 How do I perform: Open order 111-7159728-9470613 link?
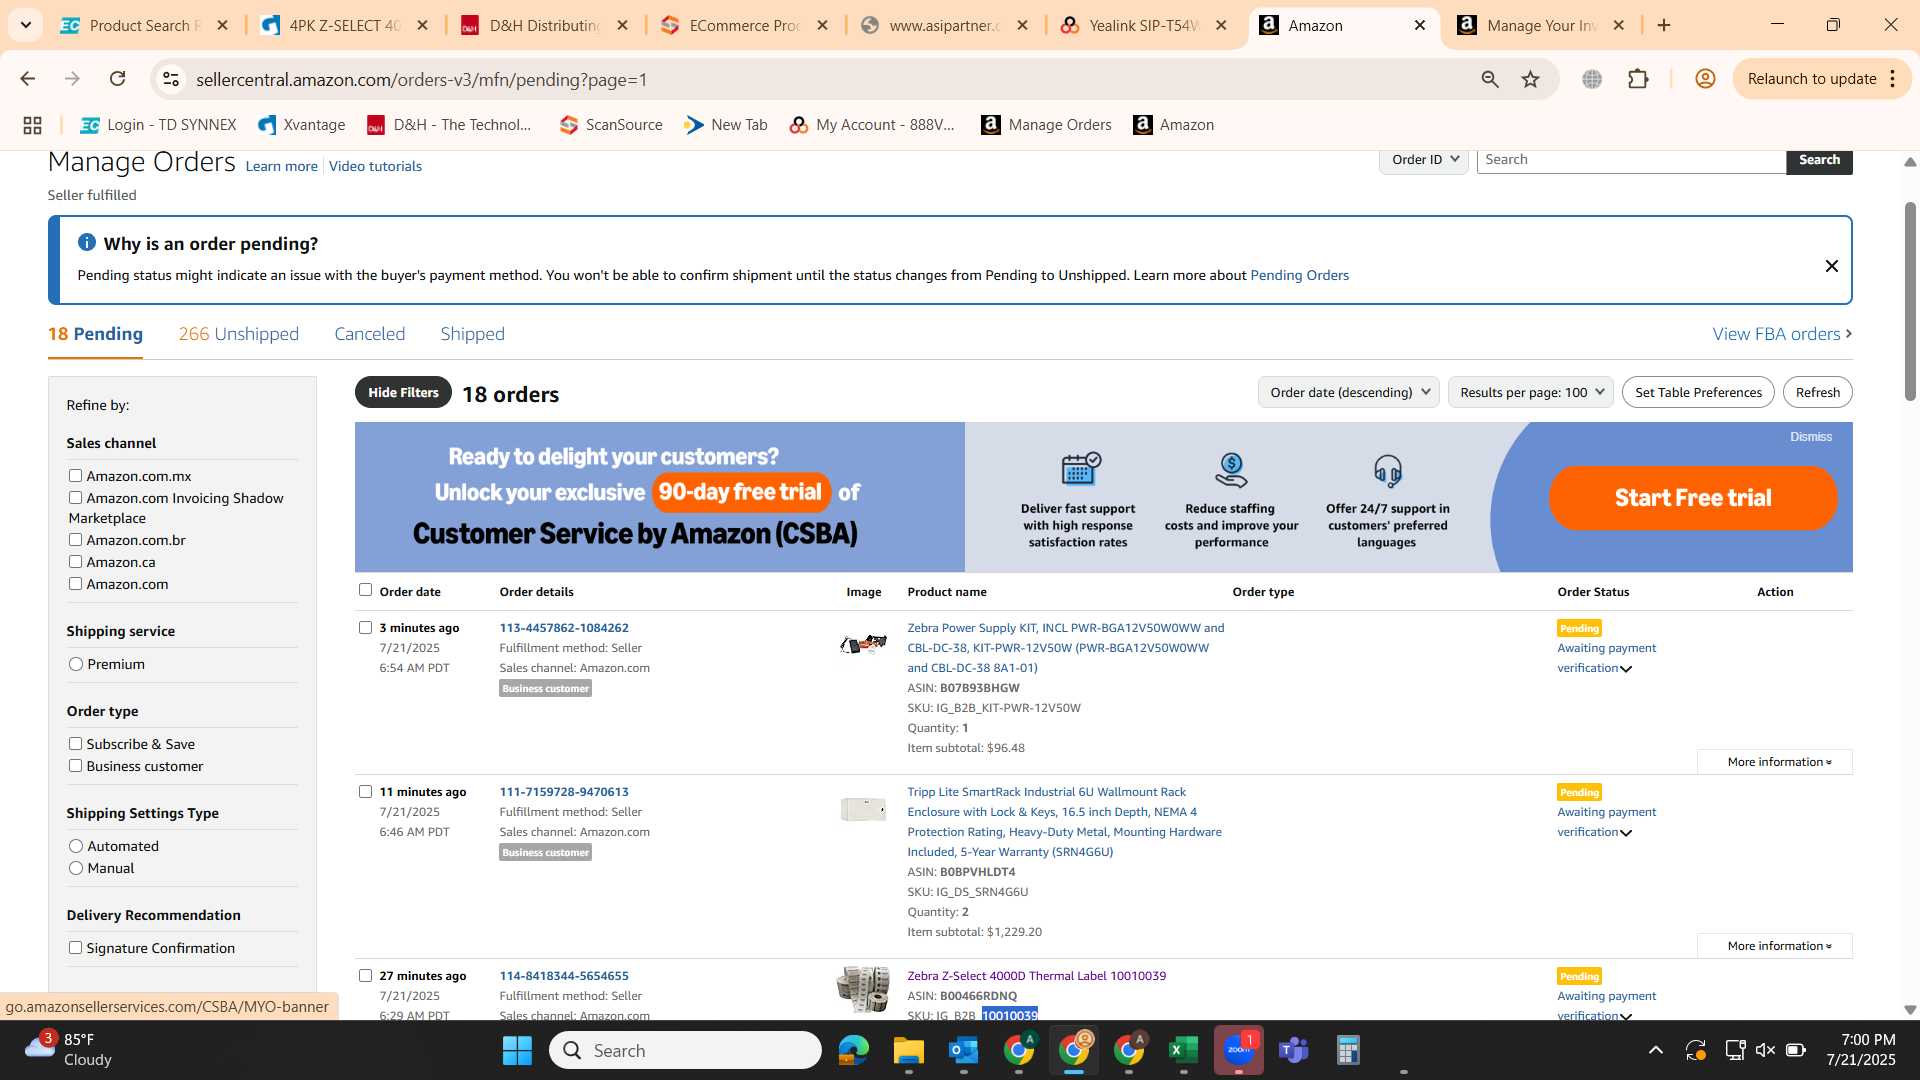564,792
